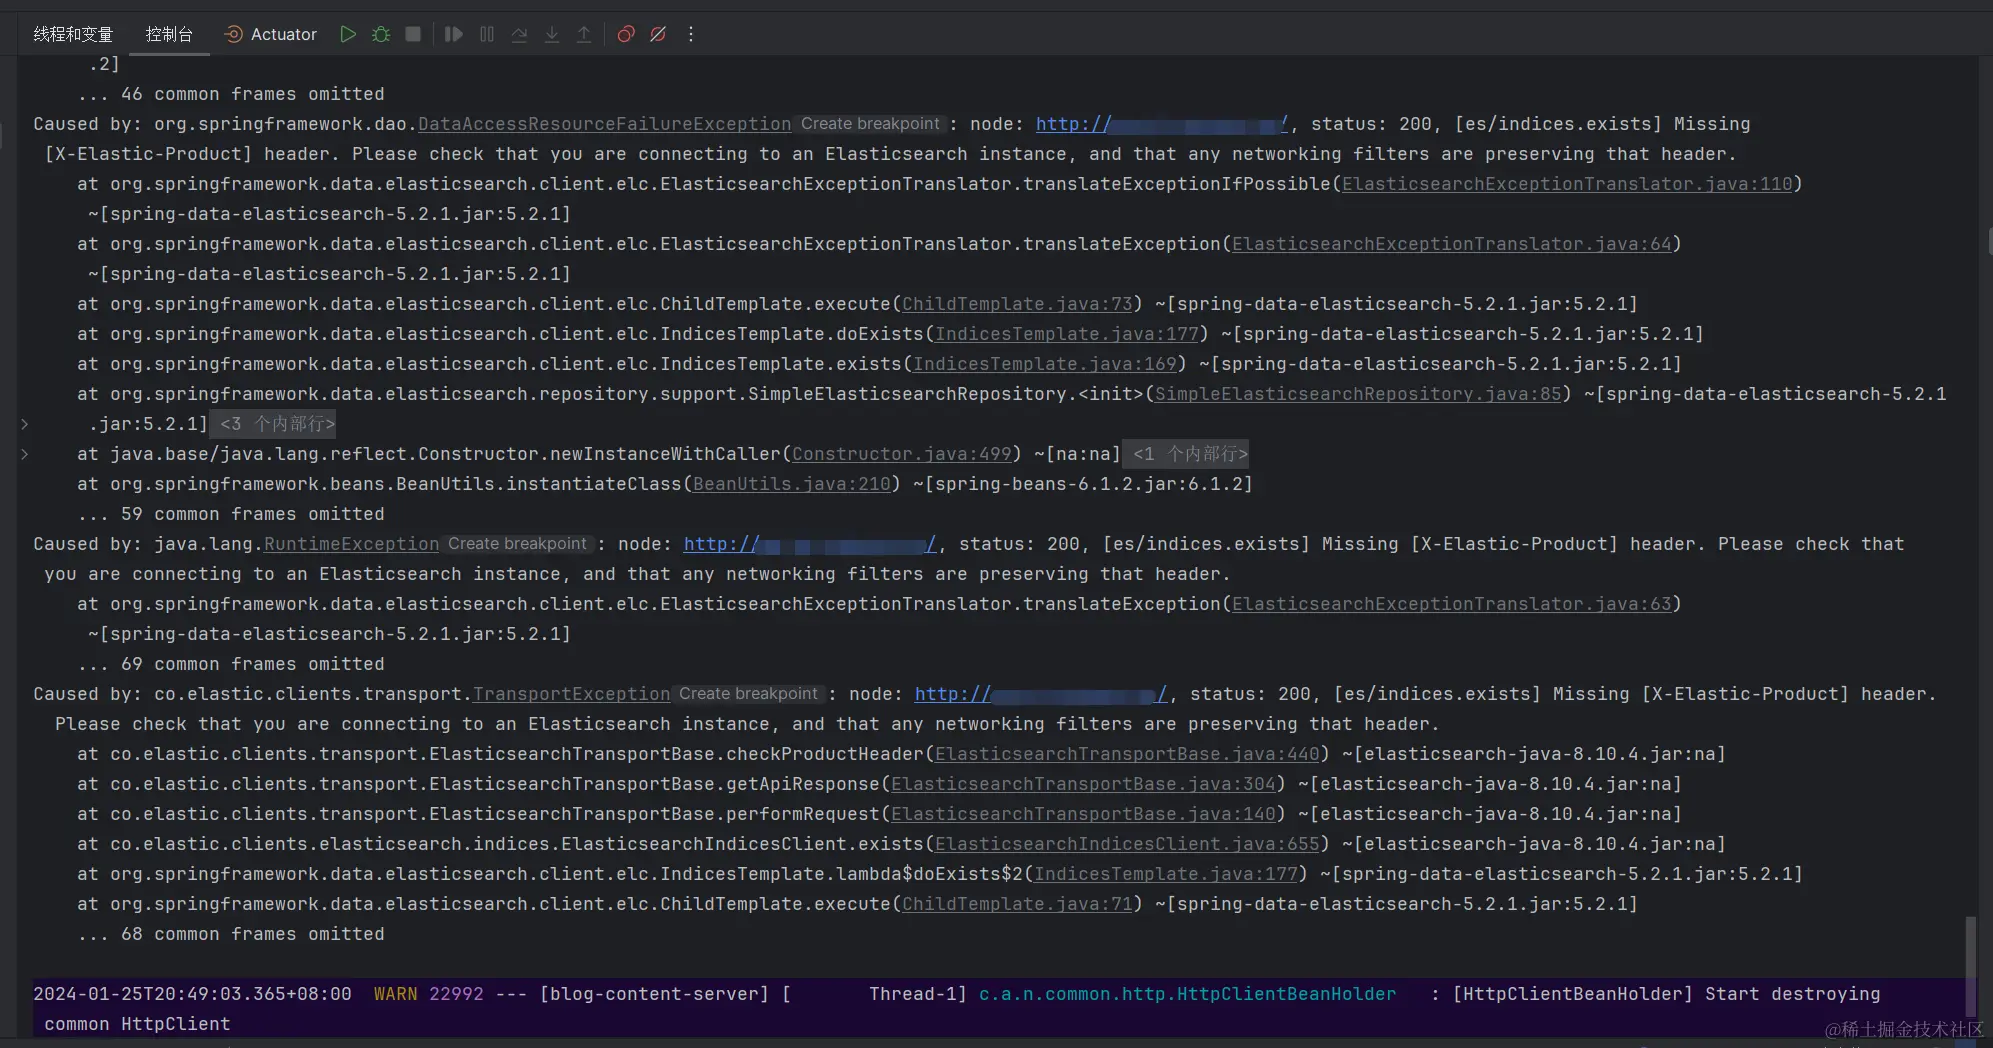Open ChildTemplate.java:73 in the editor
This screenshot has width=1993, height=1048.
[1016, 304]
